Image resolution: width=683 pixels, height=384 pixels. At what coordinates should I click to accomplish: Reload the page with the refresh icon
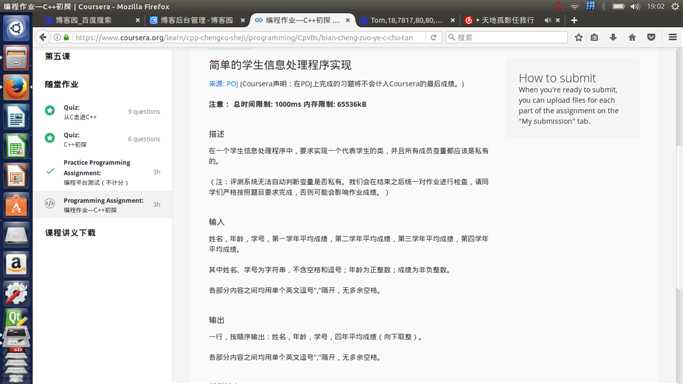point(433,37)
